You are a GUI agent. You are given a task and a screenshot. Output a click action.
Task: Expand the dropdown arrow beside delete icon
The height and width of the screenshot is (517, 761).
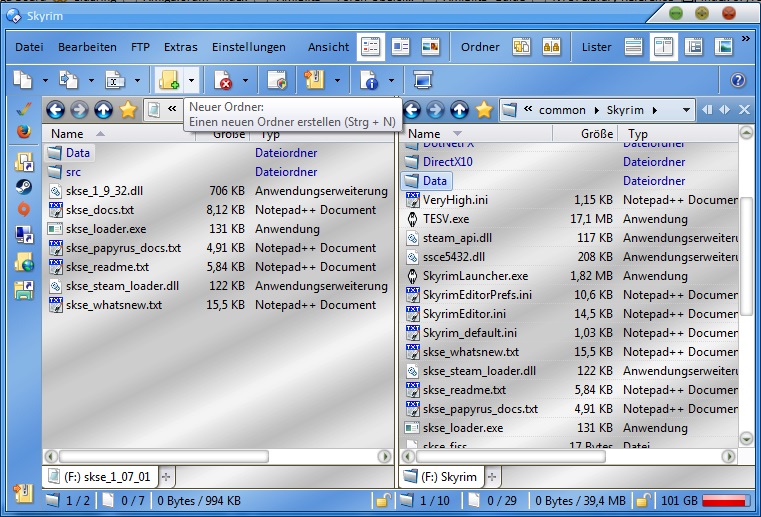pos(245,80)
